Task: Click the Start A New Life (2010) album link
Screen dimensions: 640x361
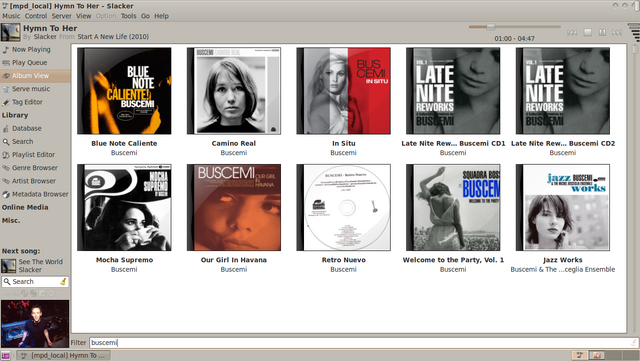Action: coord(113,37)
